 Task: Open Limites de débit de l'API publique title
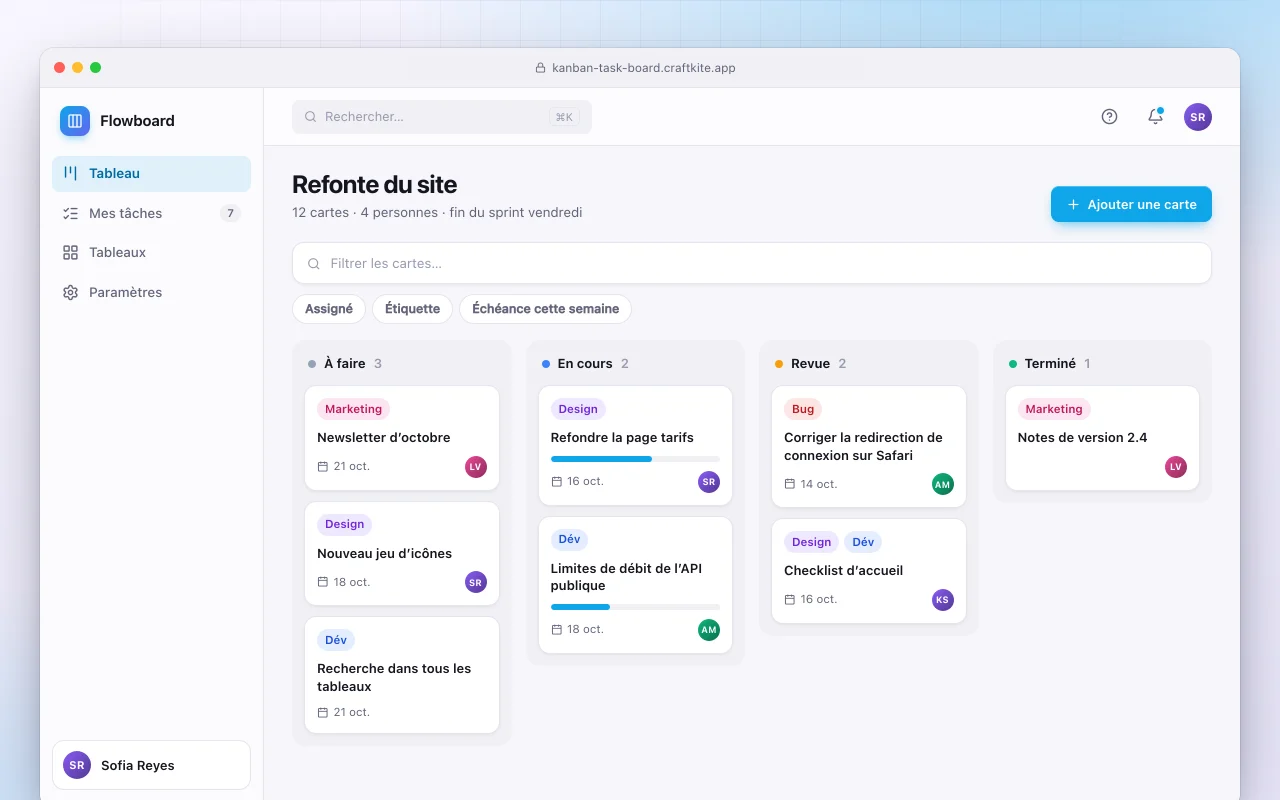point(626,577)
